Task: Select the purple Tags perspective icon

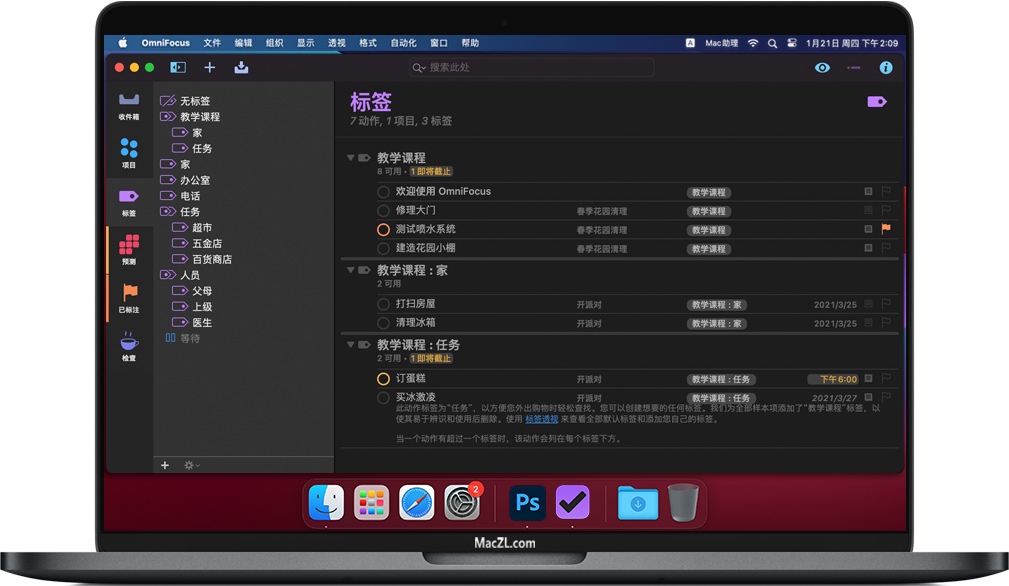Action: coord(129,201)
